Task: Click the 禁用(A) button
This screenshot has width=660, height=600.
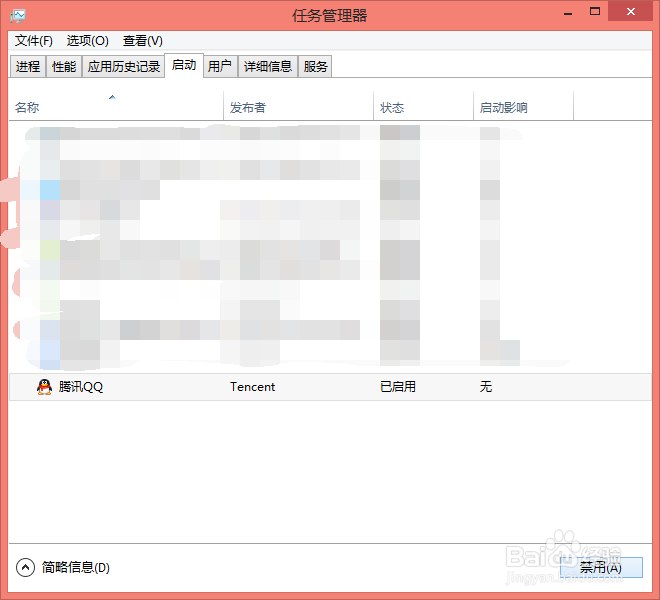Action: 601,568
